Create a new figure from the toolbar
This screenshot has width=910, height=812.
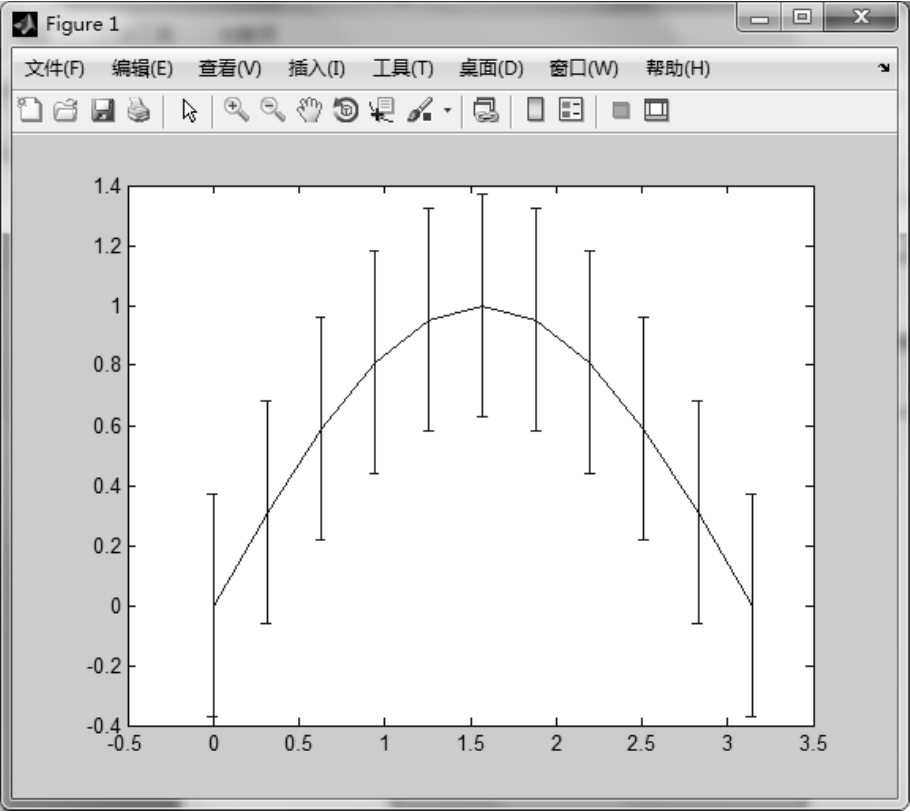(x=31, y=111)
